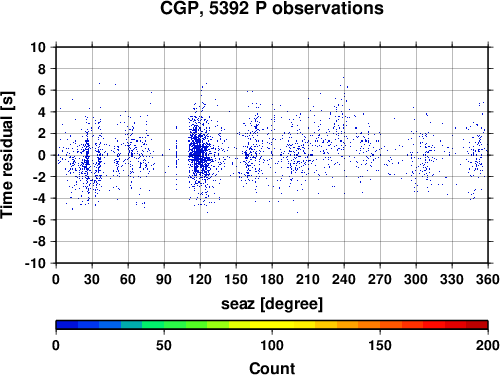The width and height of the screenshot is (500, 375).
Task: Click the "180" tick on the seaz axis
Action: [x=272, y=279]
